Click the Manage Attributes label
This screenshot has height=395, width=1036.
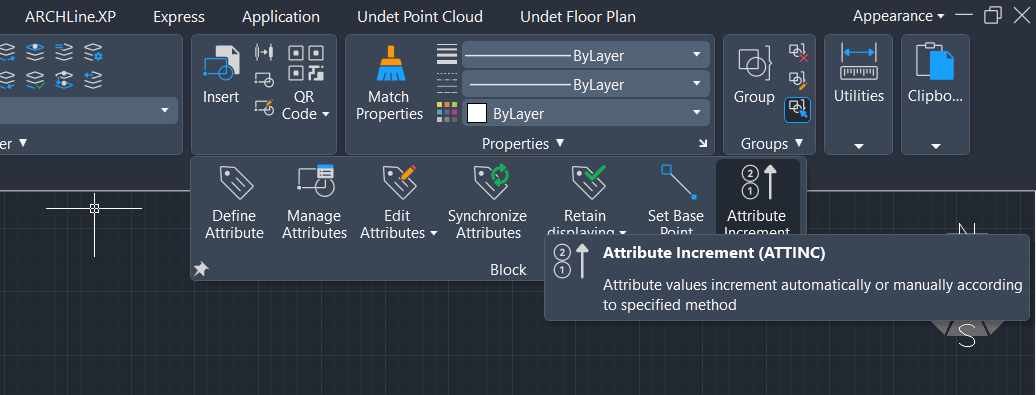pos(314,225)
